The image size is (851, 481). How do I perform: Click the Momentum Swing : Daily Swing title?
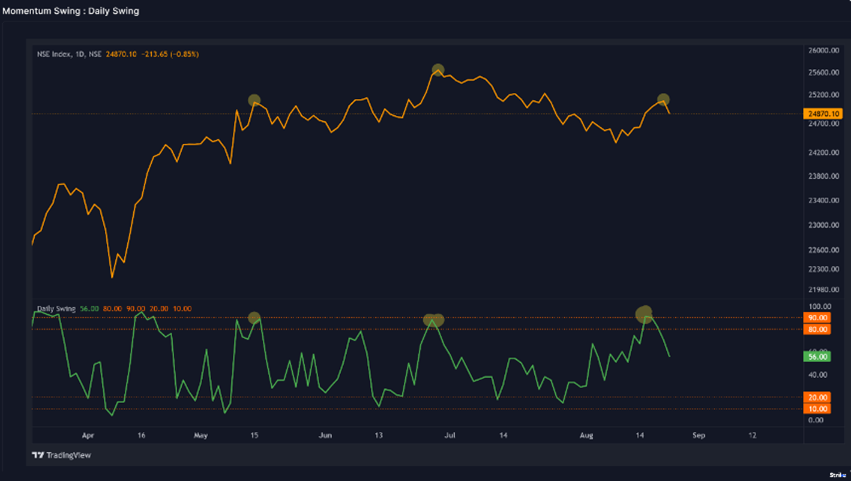pos(71,10)
